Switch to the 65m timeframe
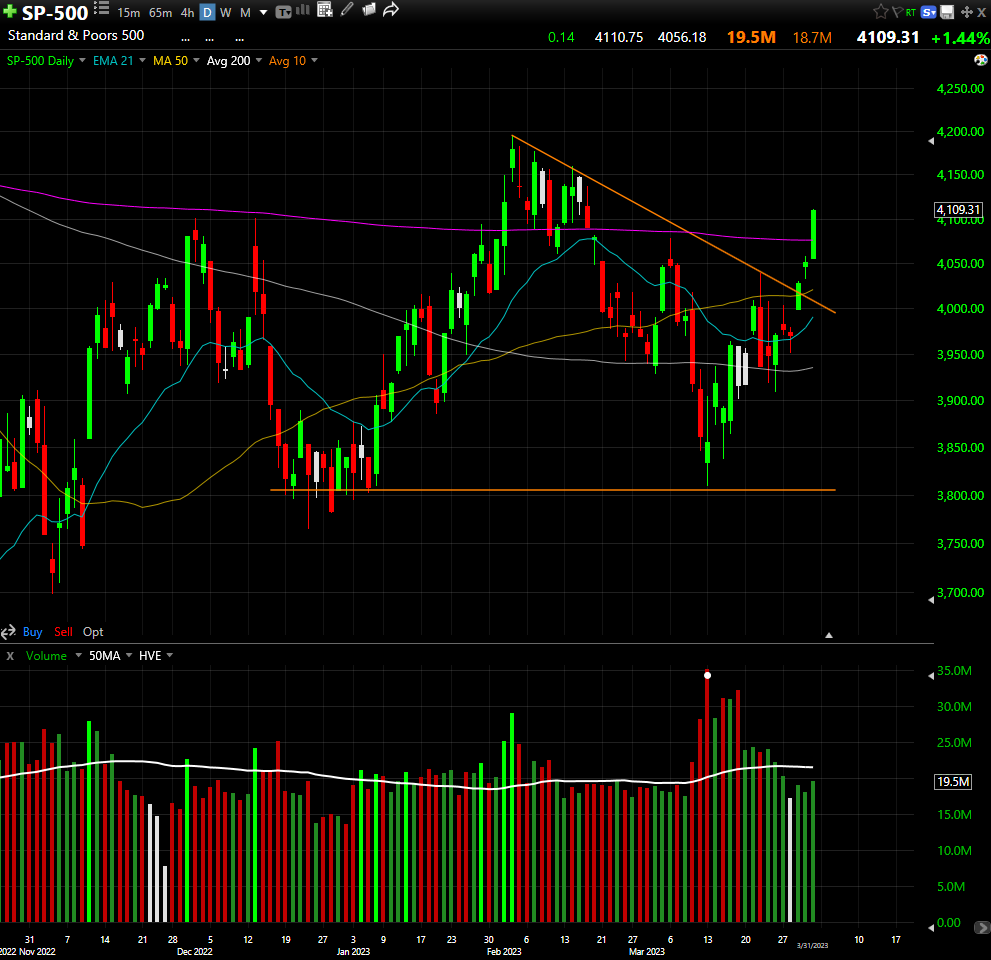Viewport: 991px width, 960px height. click(x=161, y=13)
